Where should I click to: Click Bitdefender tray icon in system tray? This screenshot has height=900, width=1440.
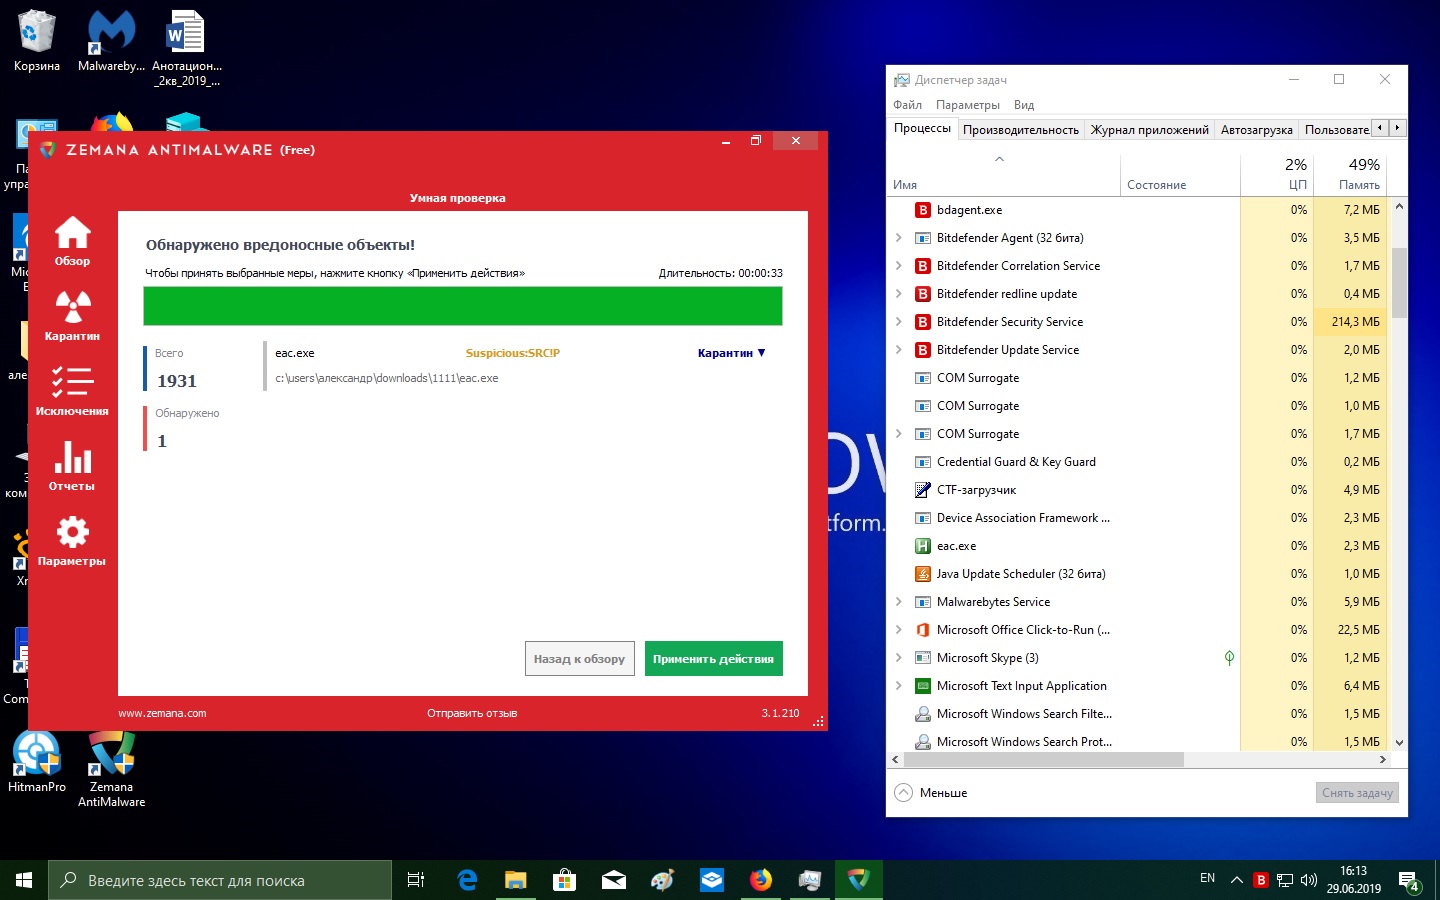click(x=1261, y=880)
